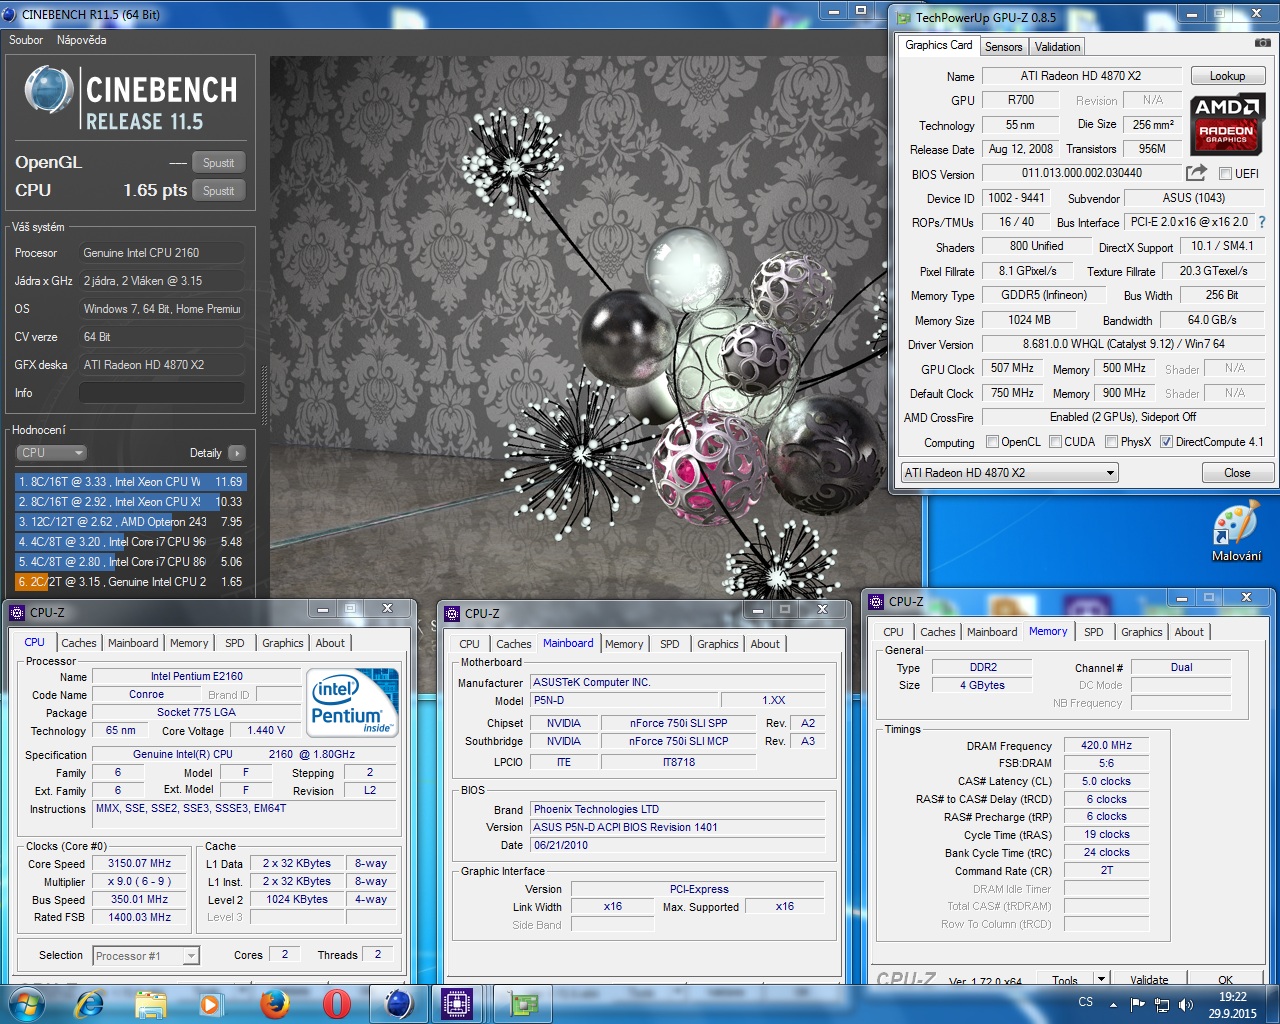
Task: Click the Close button in GPU-Z
Action: 1237,473
